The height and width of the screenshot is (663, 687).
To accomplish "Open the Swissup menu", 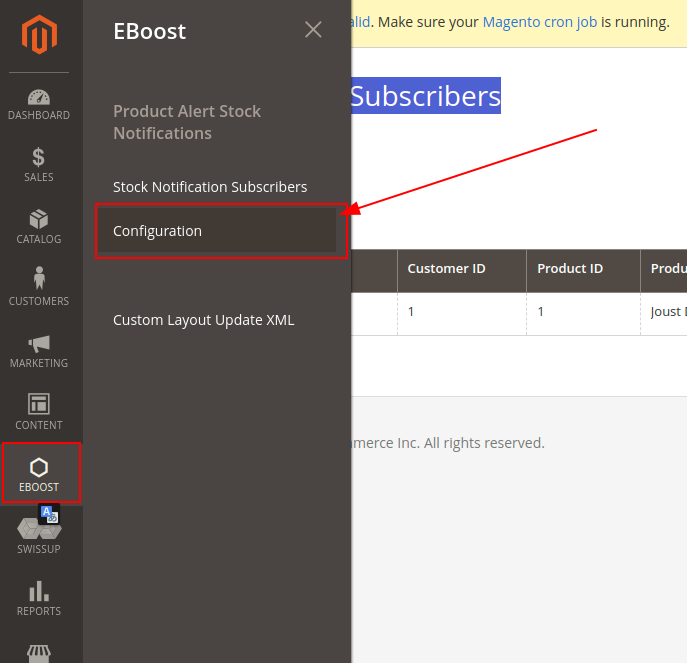I will 40,537.
